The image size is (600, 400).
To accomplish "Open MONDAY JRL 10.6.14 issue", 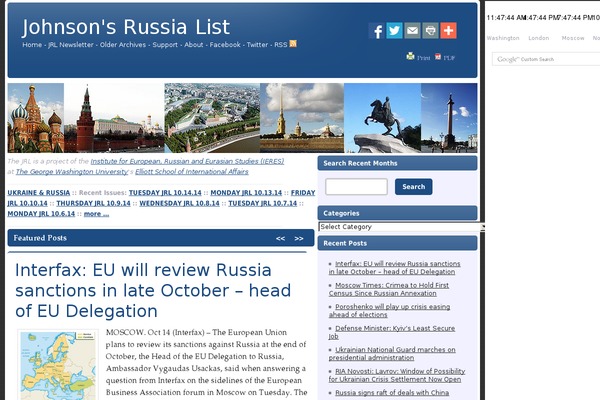I will 41,214.
